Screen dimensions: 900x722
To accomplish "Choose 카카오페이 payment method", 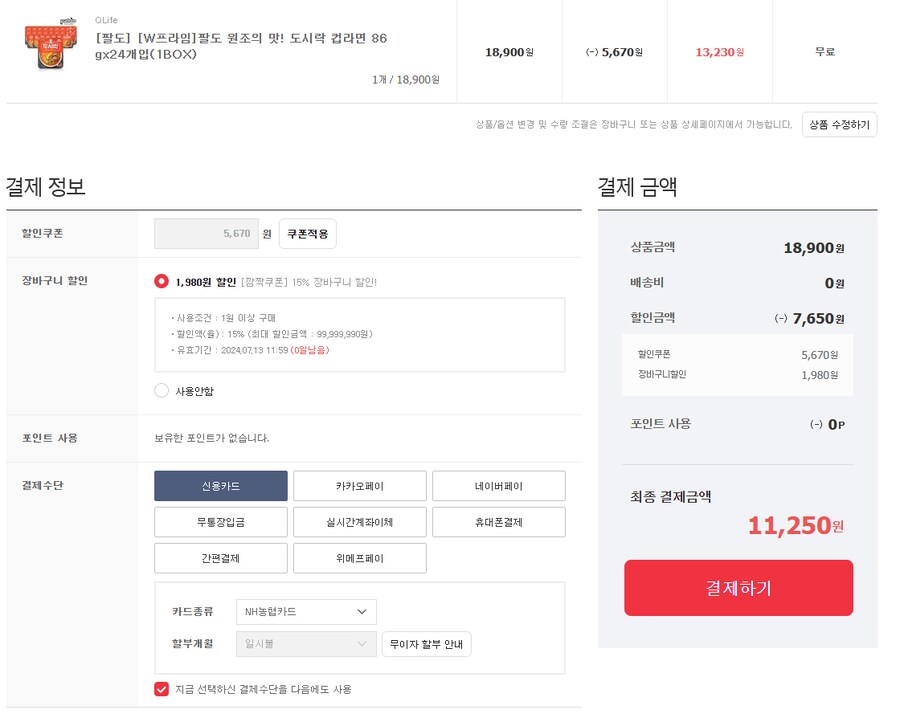I will tap(360, 486).
